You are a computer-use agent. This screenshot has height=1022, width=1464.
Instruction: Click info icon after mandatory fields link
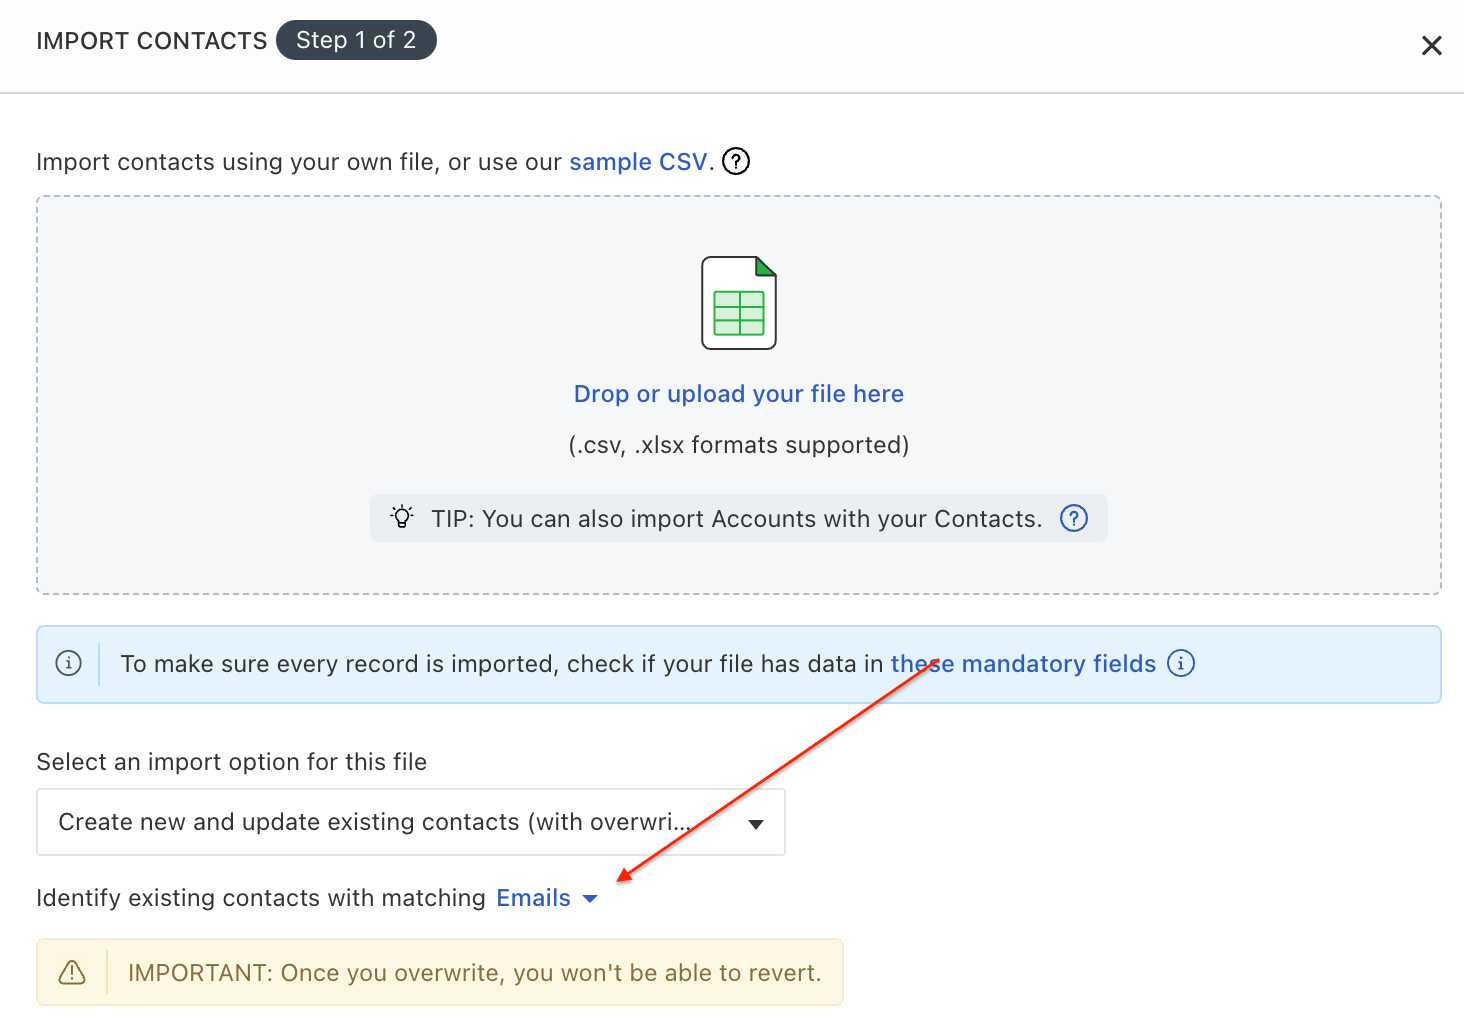1181,663
